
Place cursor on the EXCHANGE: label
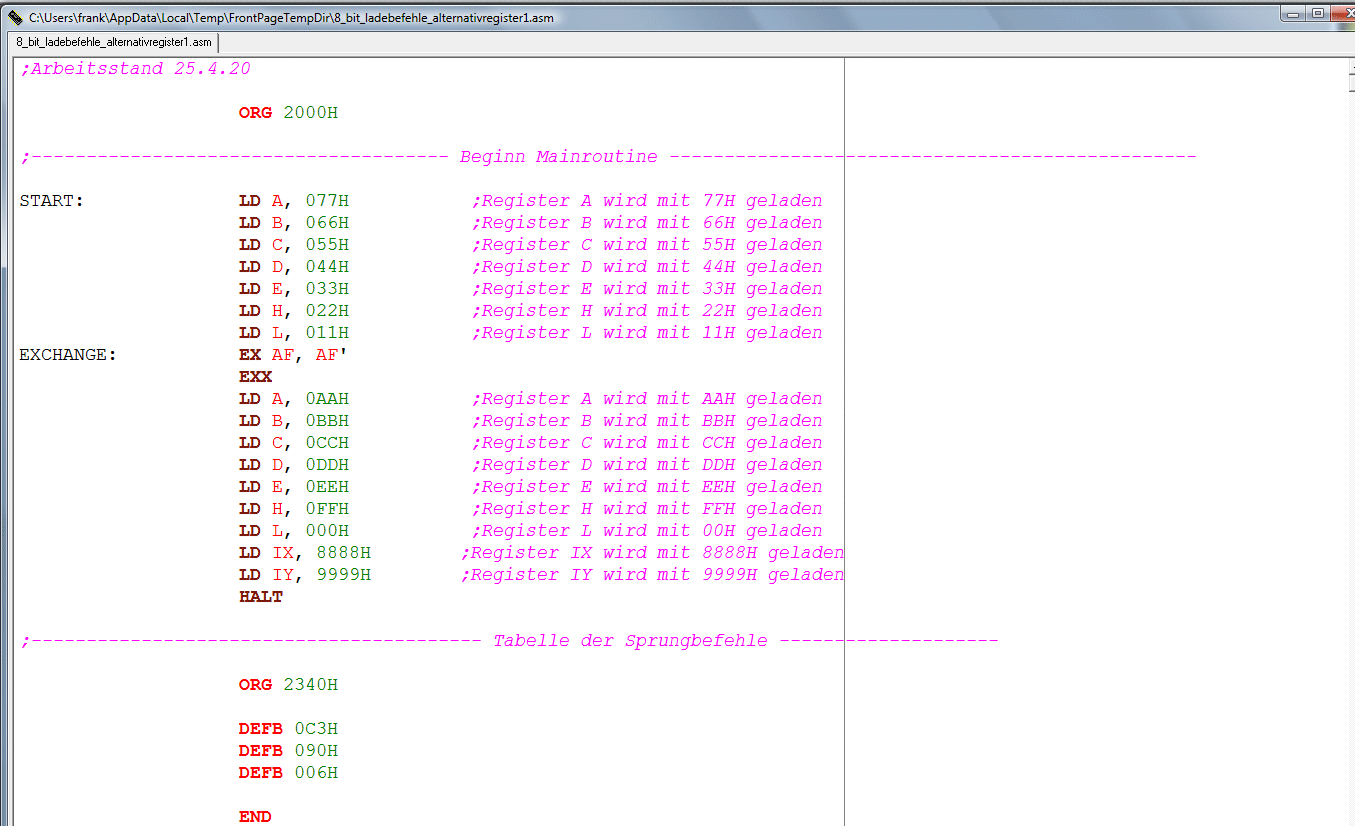(x=68, y=355)
